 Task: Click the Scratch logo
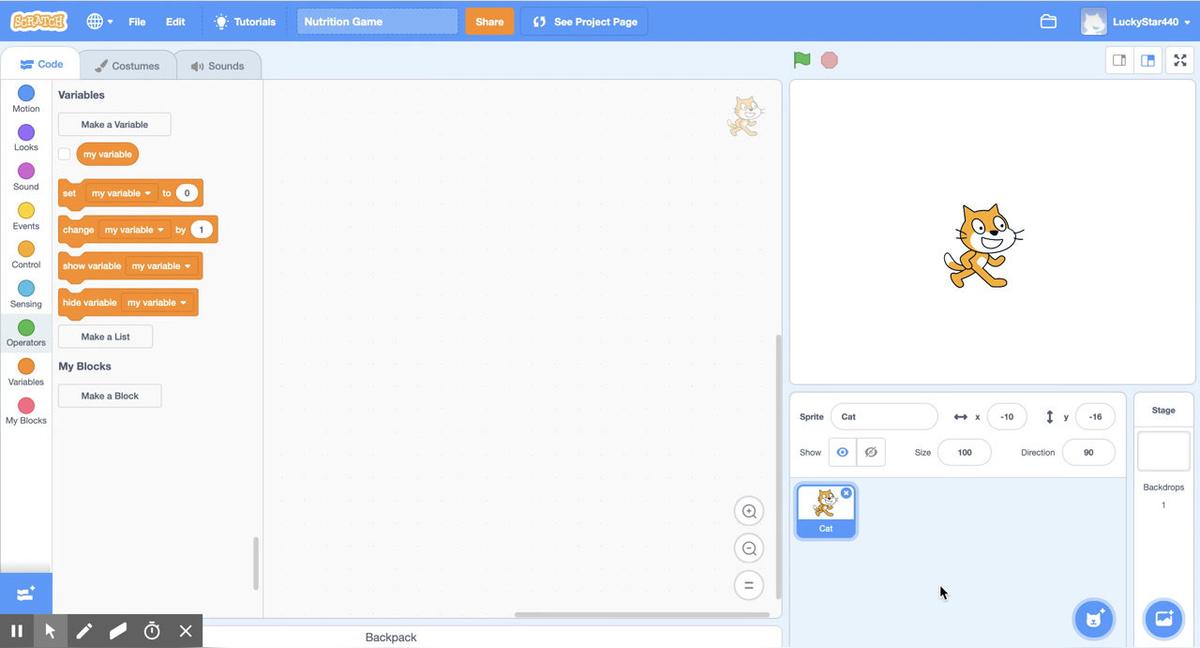click(39, 21)
